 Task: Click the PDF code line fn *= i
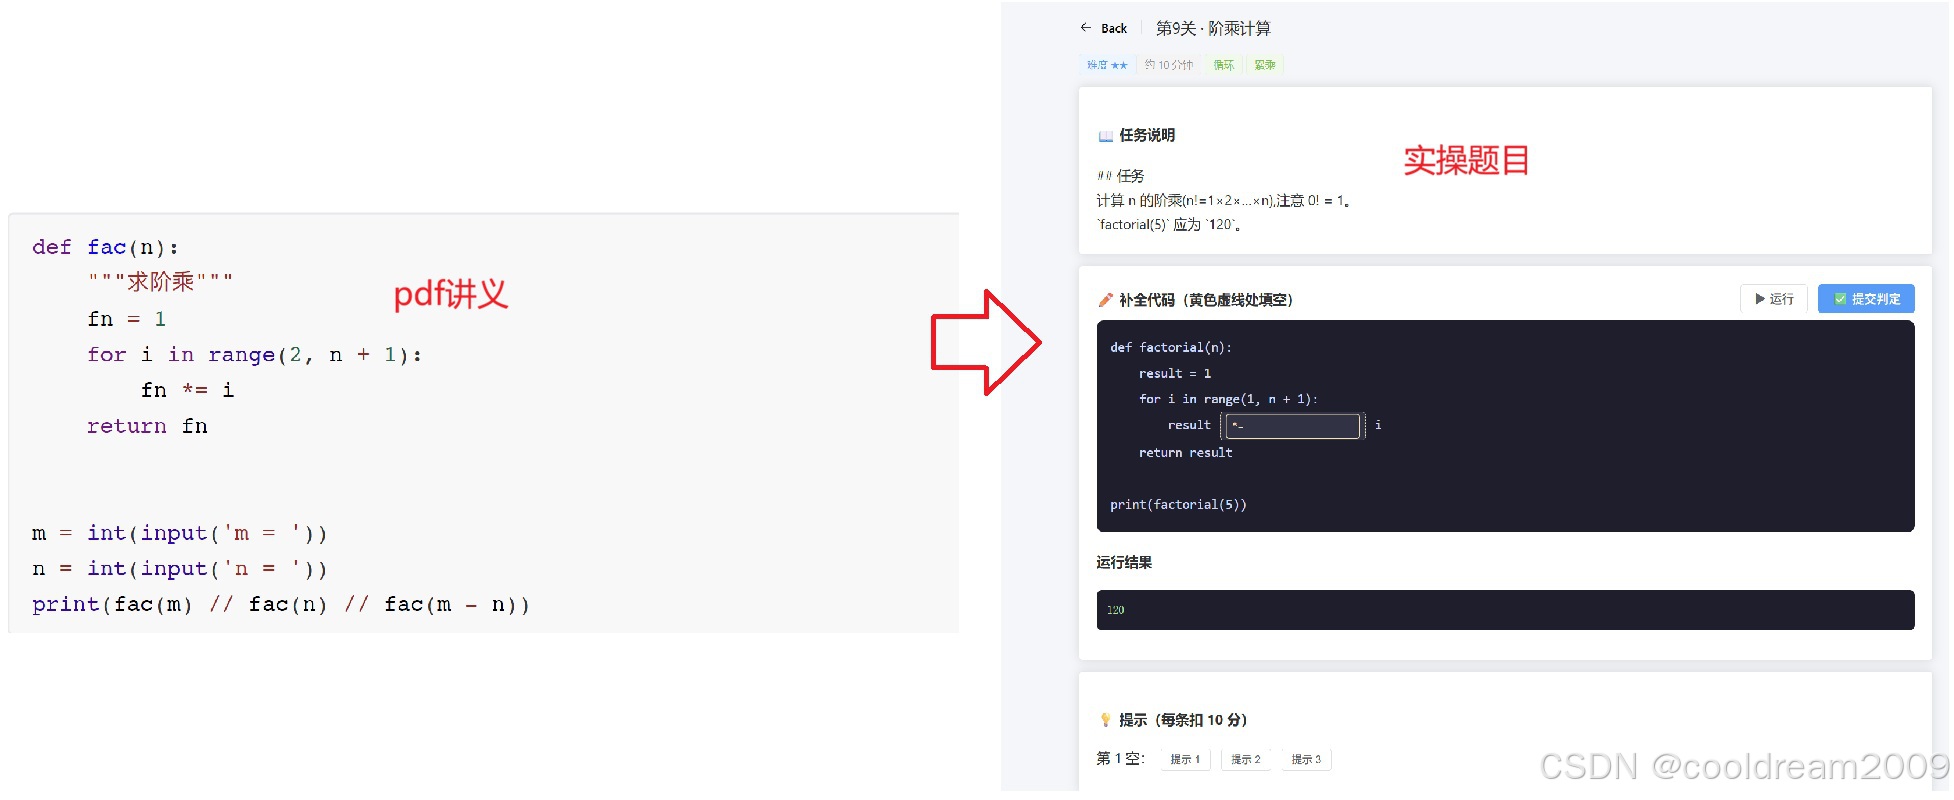pos(187,390)
